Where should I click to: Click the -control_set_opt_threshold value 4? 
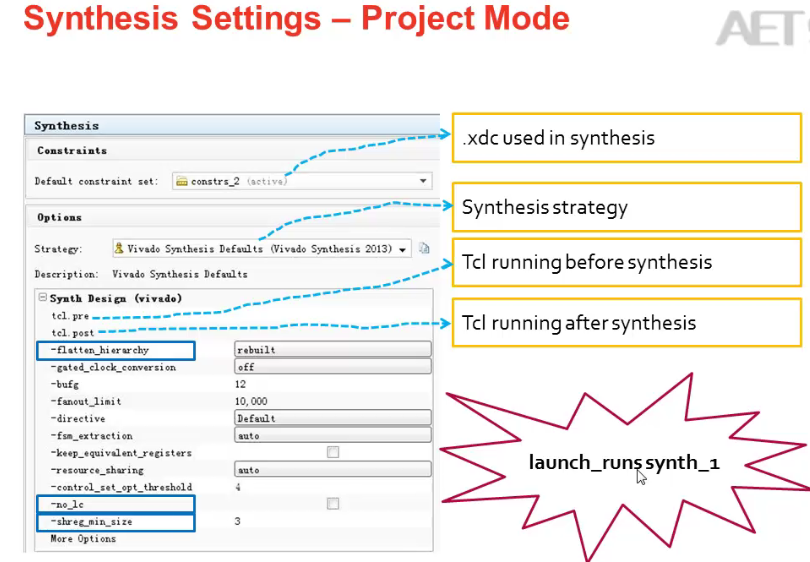pyautogui.click(x=238, y=487)
